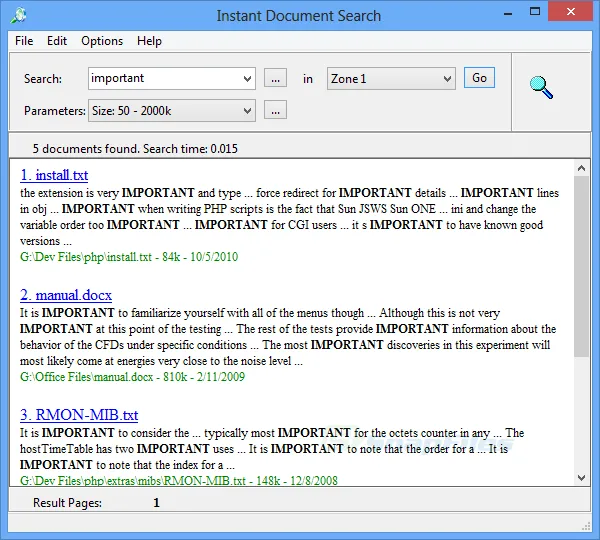
Task: Click the application icon in title bar
Action: [18, 16]
